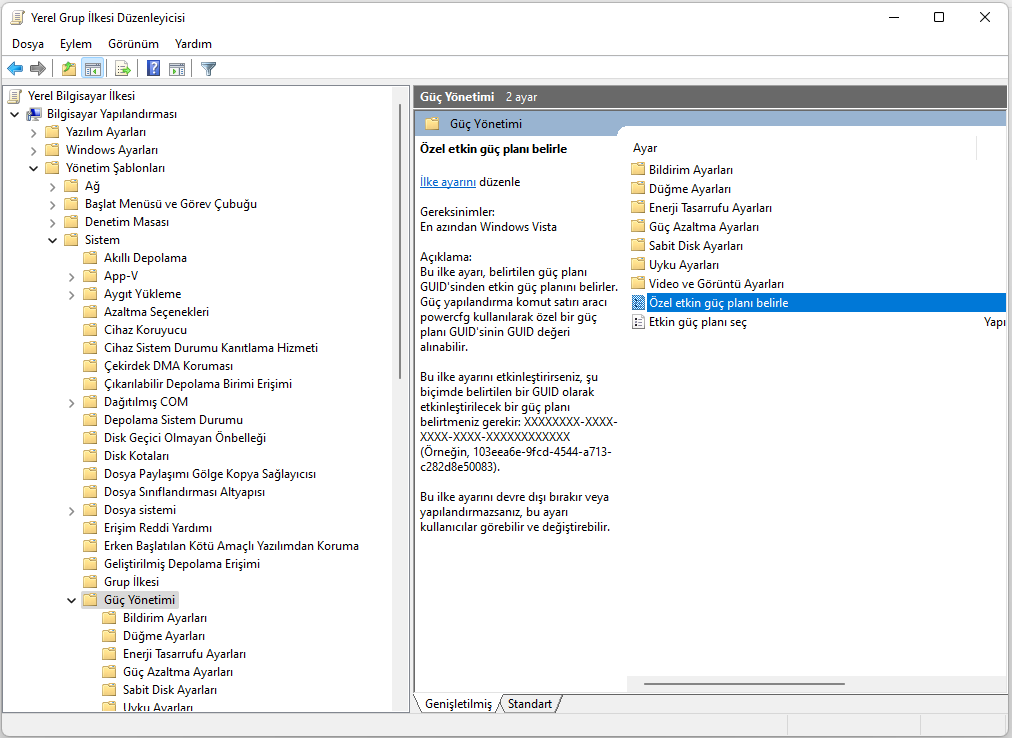Screen dimensions: 1012x738
Task: Expand the Yazılım Ayarları node
Action: pyautogui.click(x=34, y=132)
